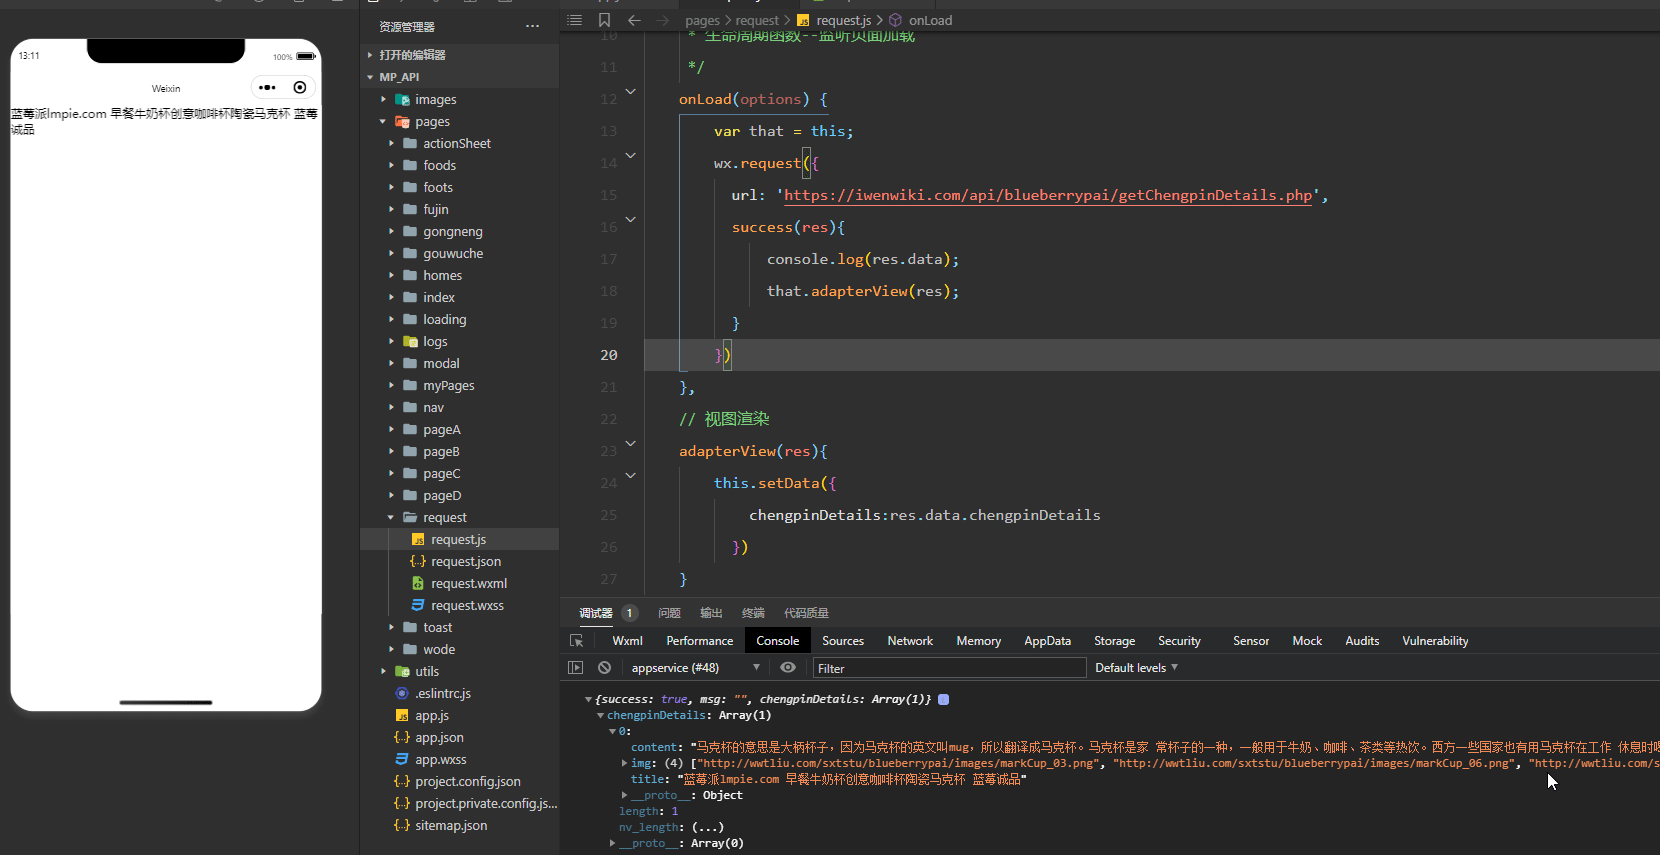Screen dimensions: 1660x855
Task: Open the Memory devtools tab
Action: click(x=979, y=641)
